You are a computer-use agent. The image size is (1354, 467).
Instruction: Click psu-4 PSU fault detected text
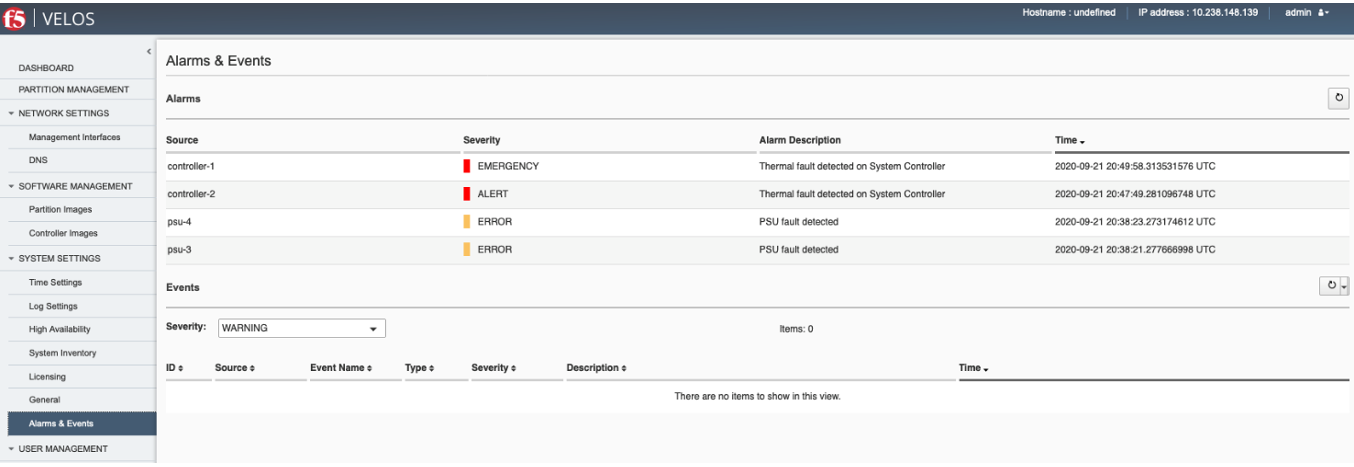tap(799, 222)
